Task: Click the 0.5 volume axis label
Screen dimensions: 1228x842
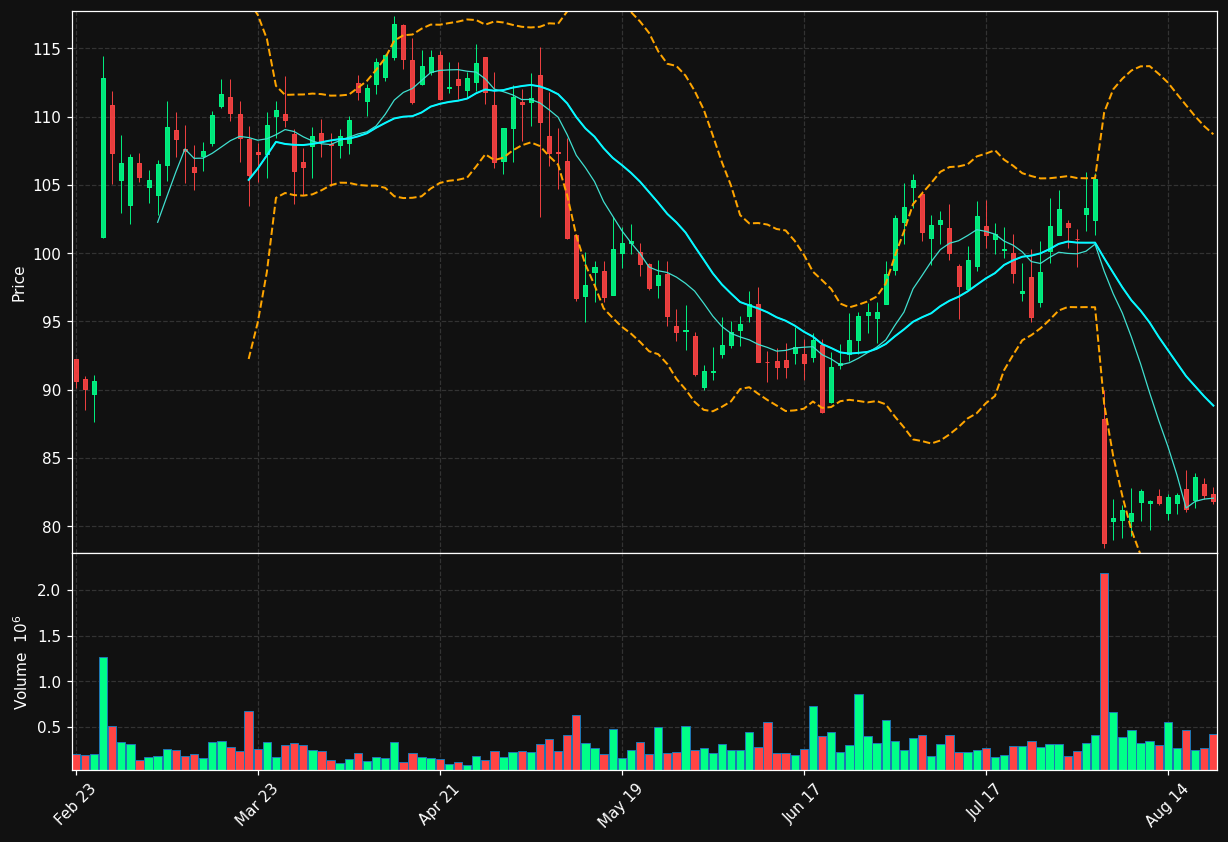Action: 50,728
